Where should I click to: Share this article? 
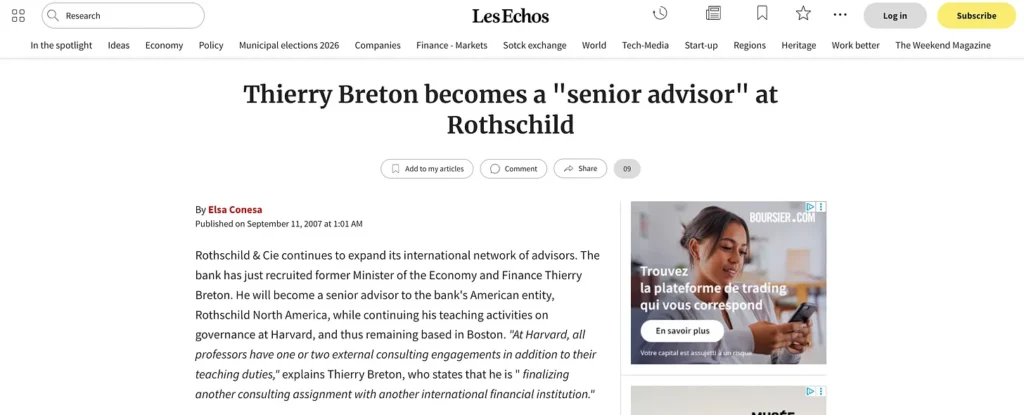pos(580,169)
